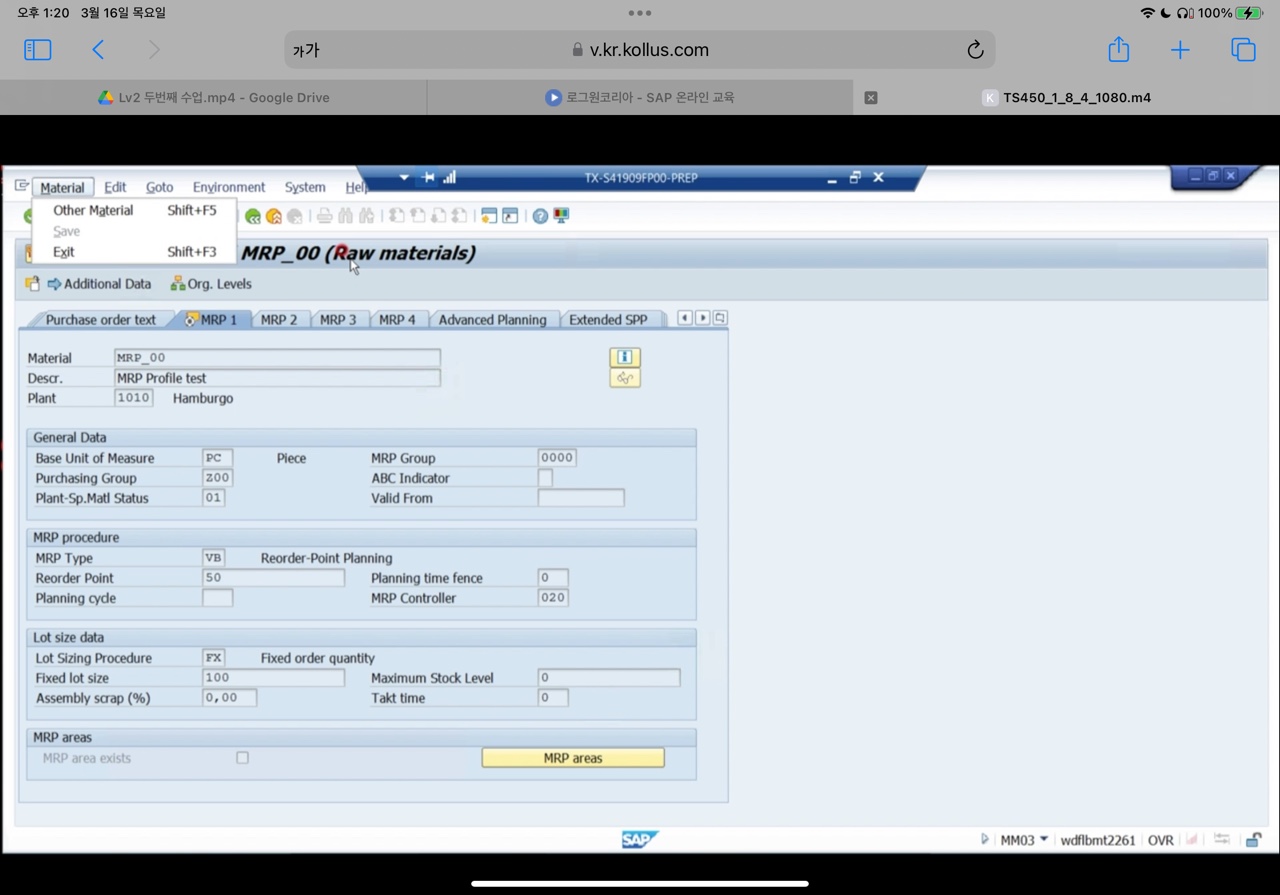Click the Fixed lot size field
1280x895 pixels.
click(x=273, y=678)
